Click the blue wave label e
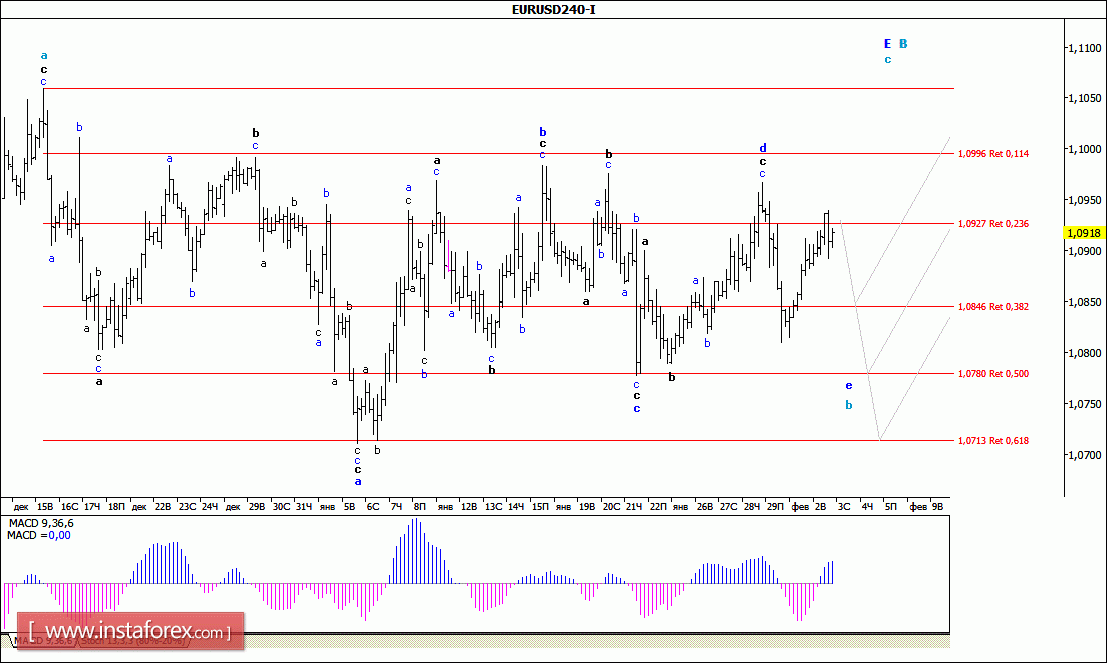 point(848,386)
